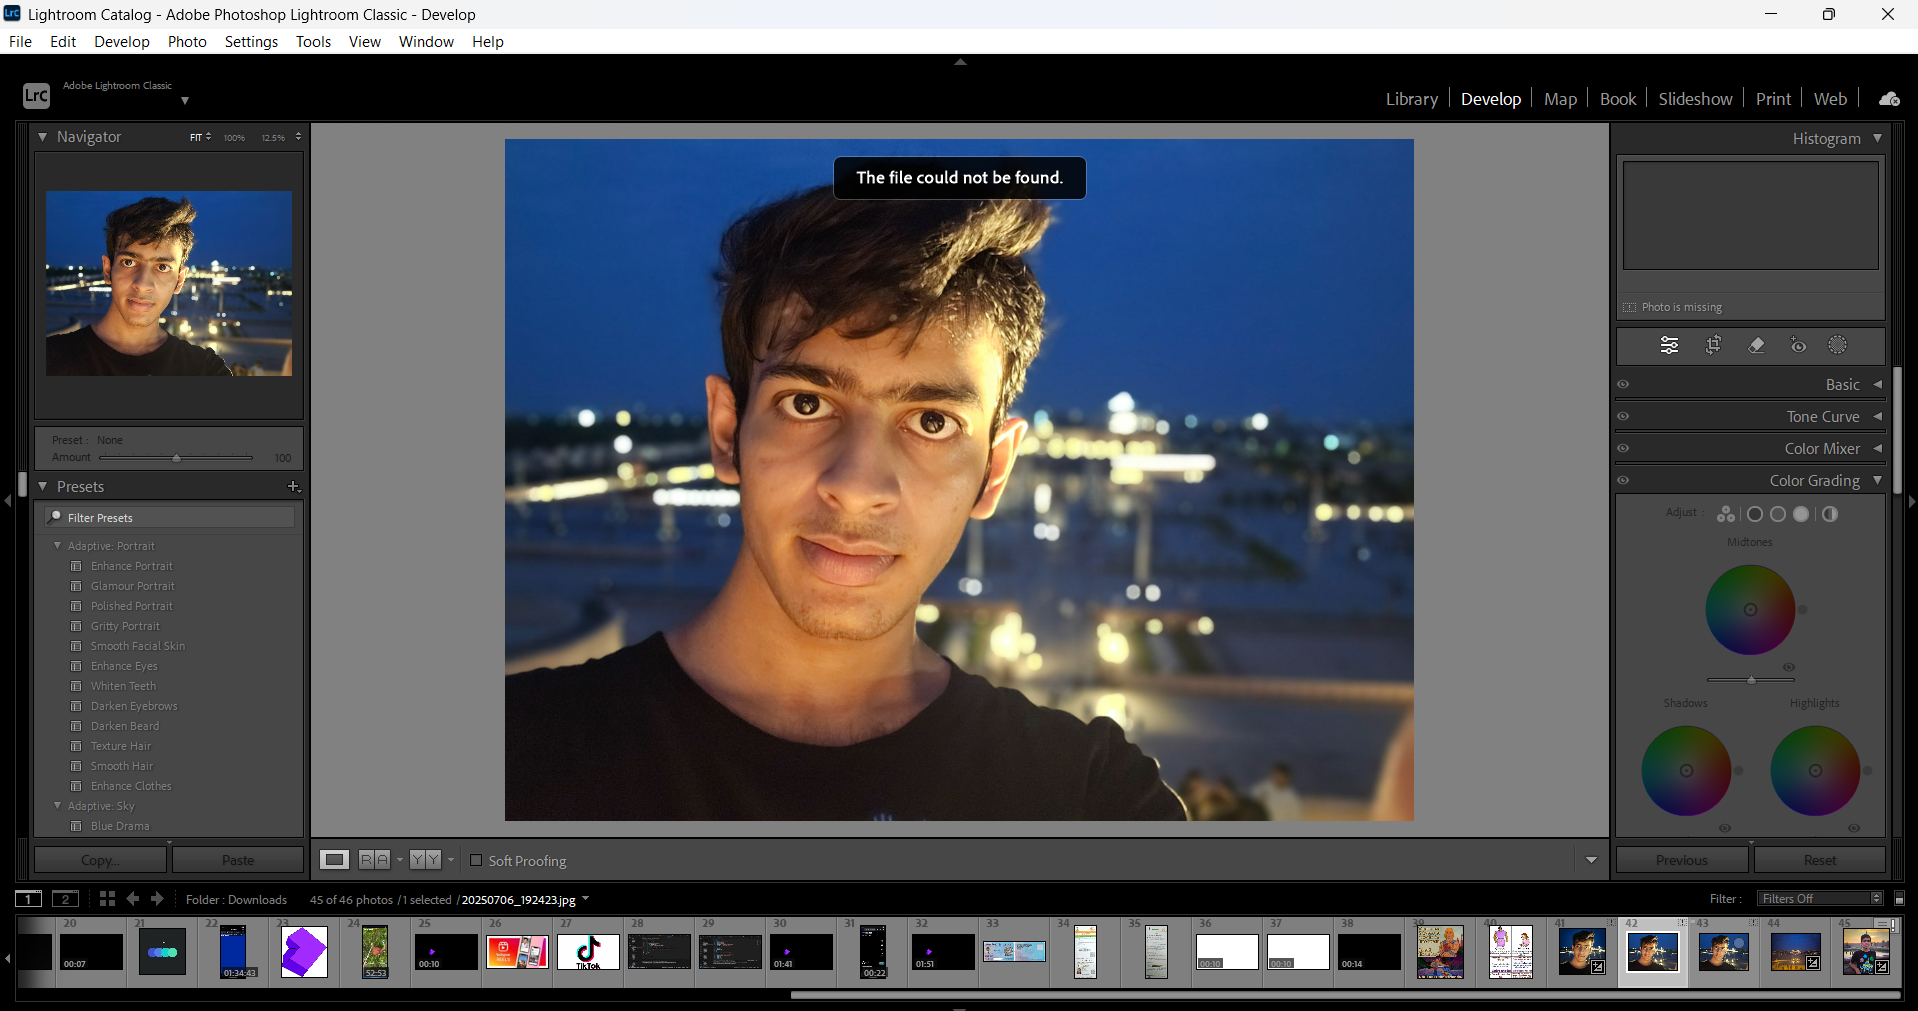Expand the Basic panel arrow
This screenshot has width=1918, height=1011.
[1877, 384]
